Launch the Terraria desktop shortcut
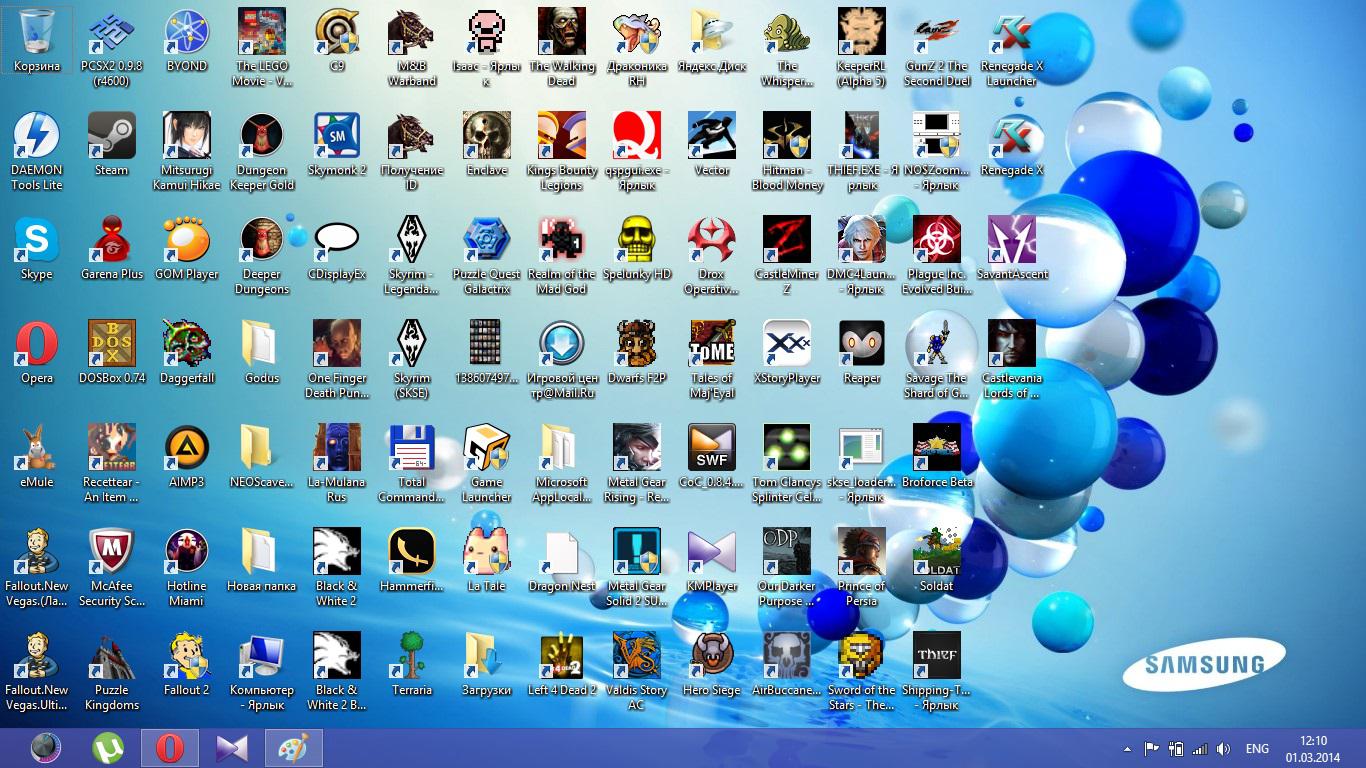Image resolution: width=1366 pixels, height=768 pixels. click(x=412, y=656)
